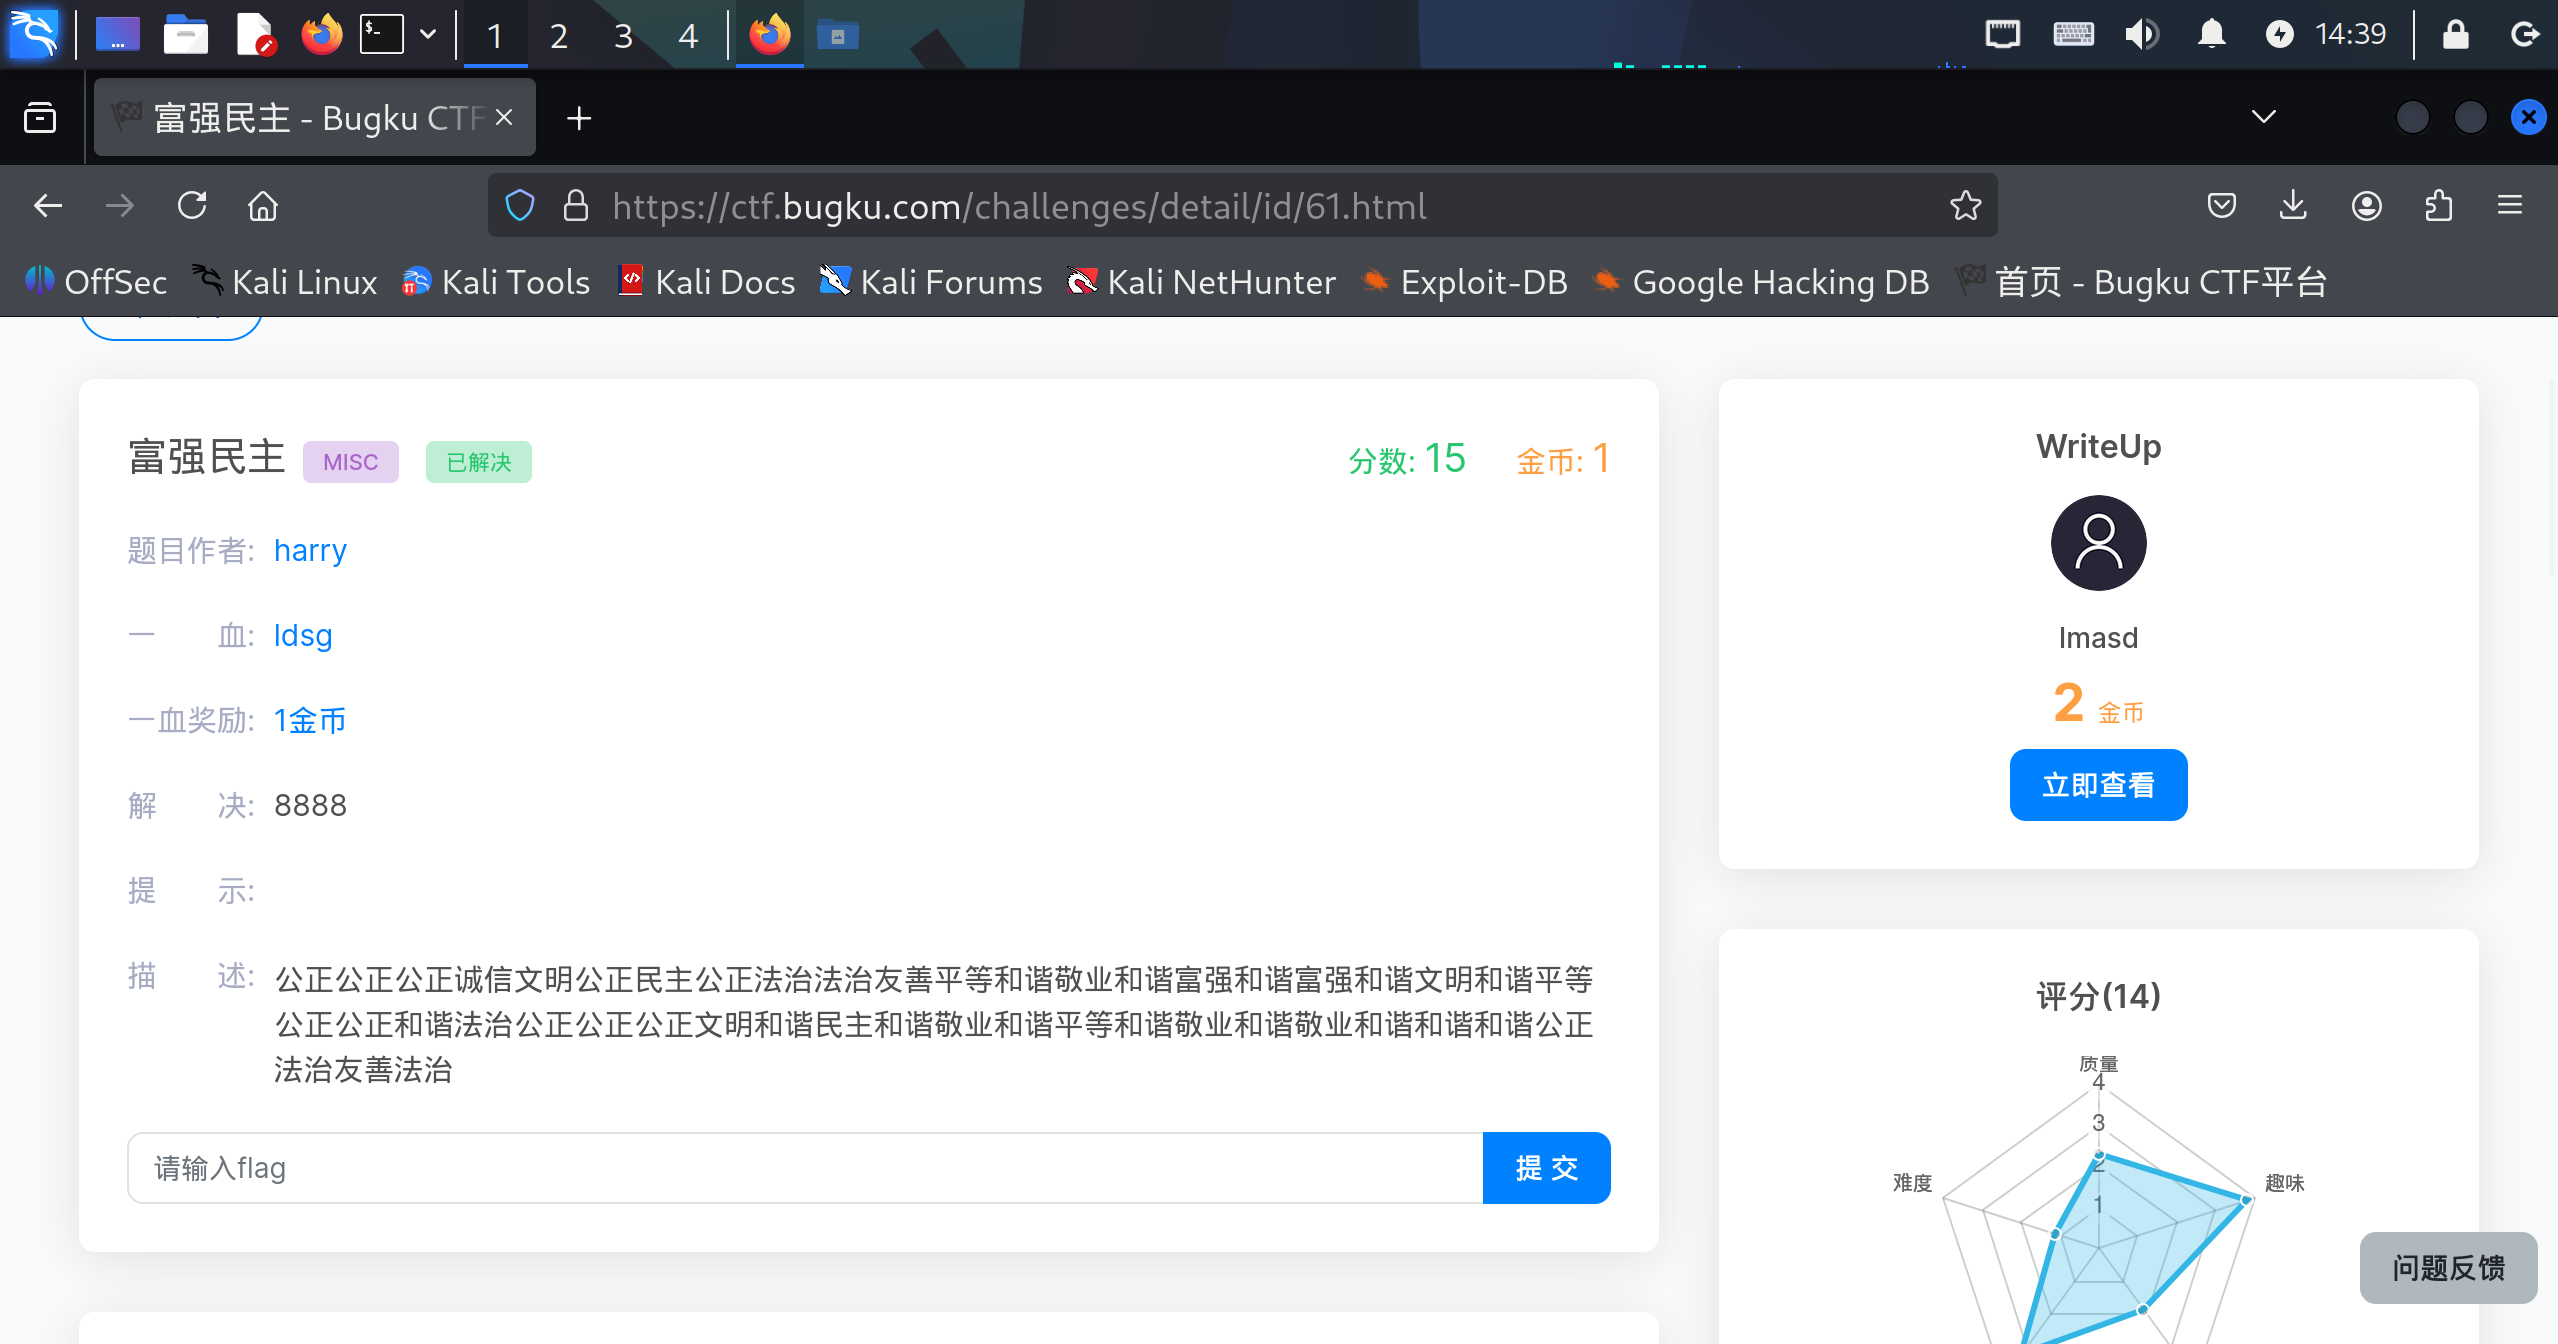The height and width of the screenshot is (1344, 2558).
Task: Open the network connection tray icon
Action: [x=2002, y=35]
